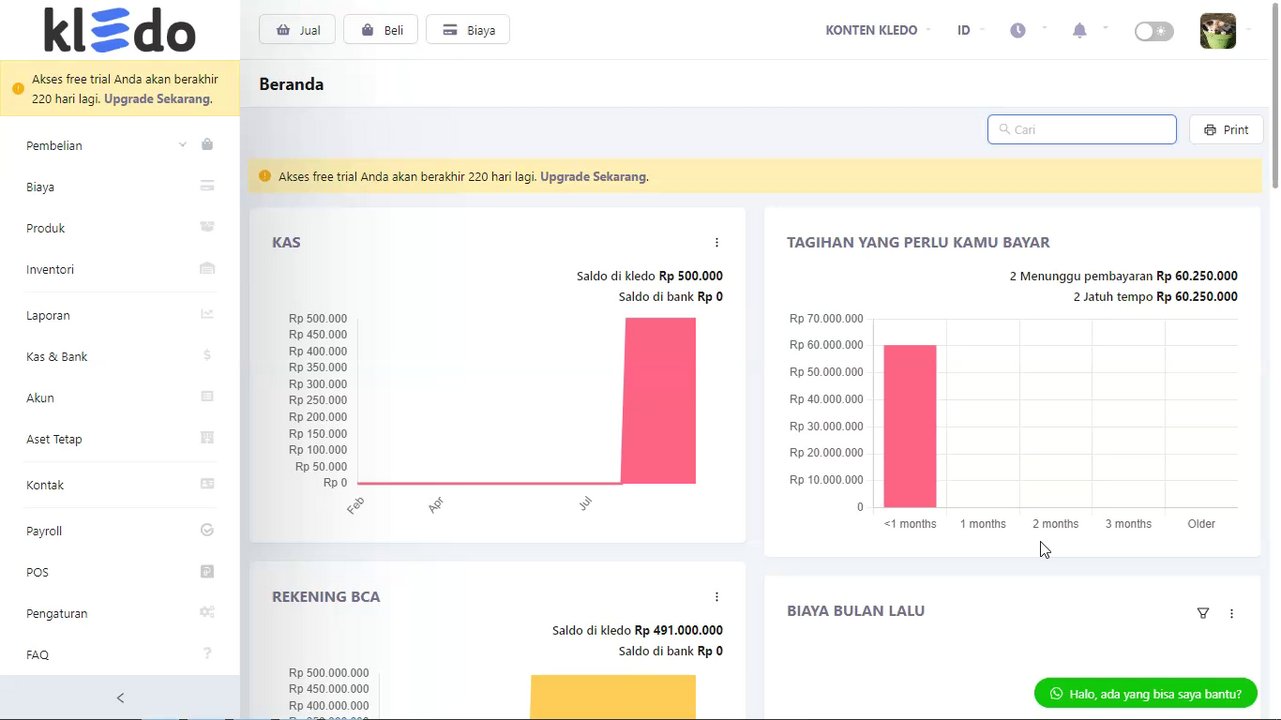This screenshot has width=1281, height=720.
Task: Click the Beli button
Action: pyautogui.click(x=380, y=30)
